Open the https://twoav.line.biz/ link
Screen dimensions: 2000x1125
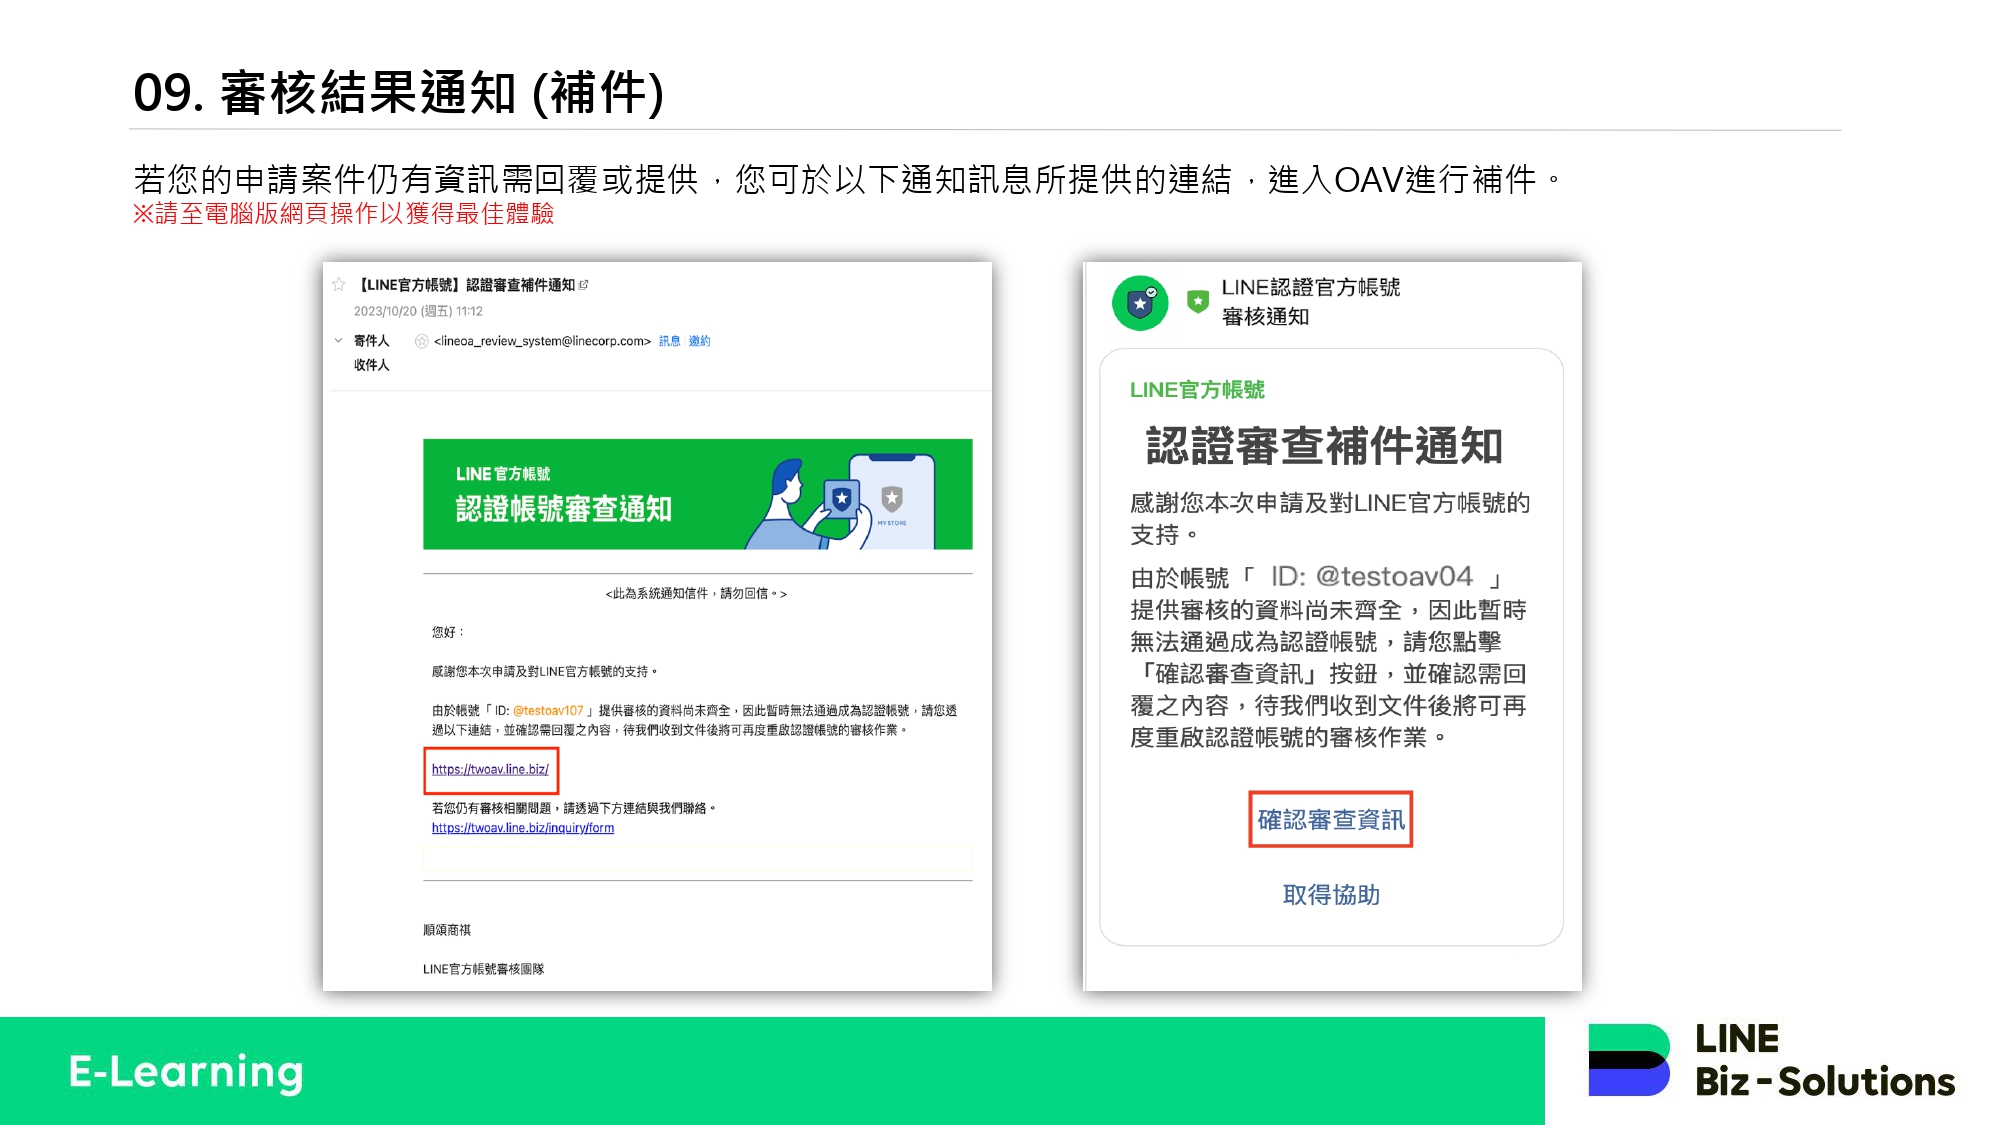point(490,769)
